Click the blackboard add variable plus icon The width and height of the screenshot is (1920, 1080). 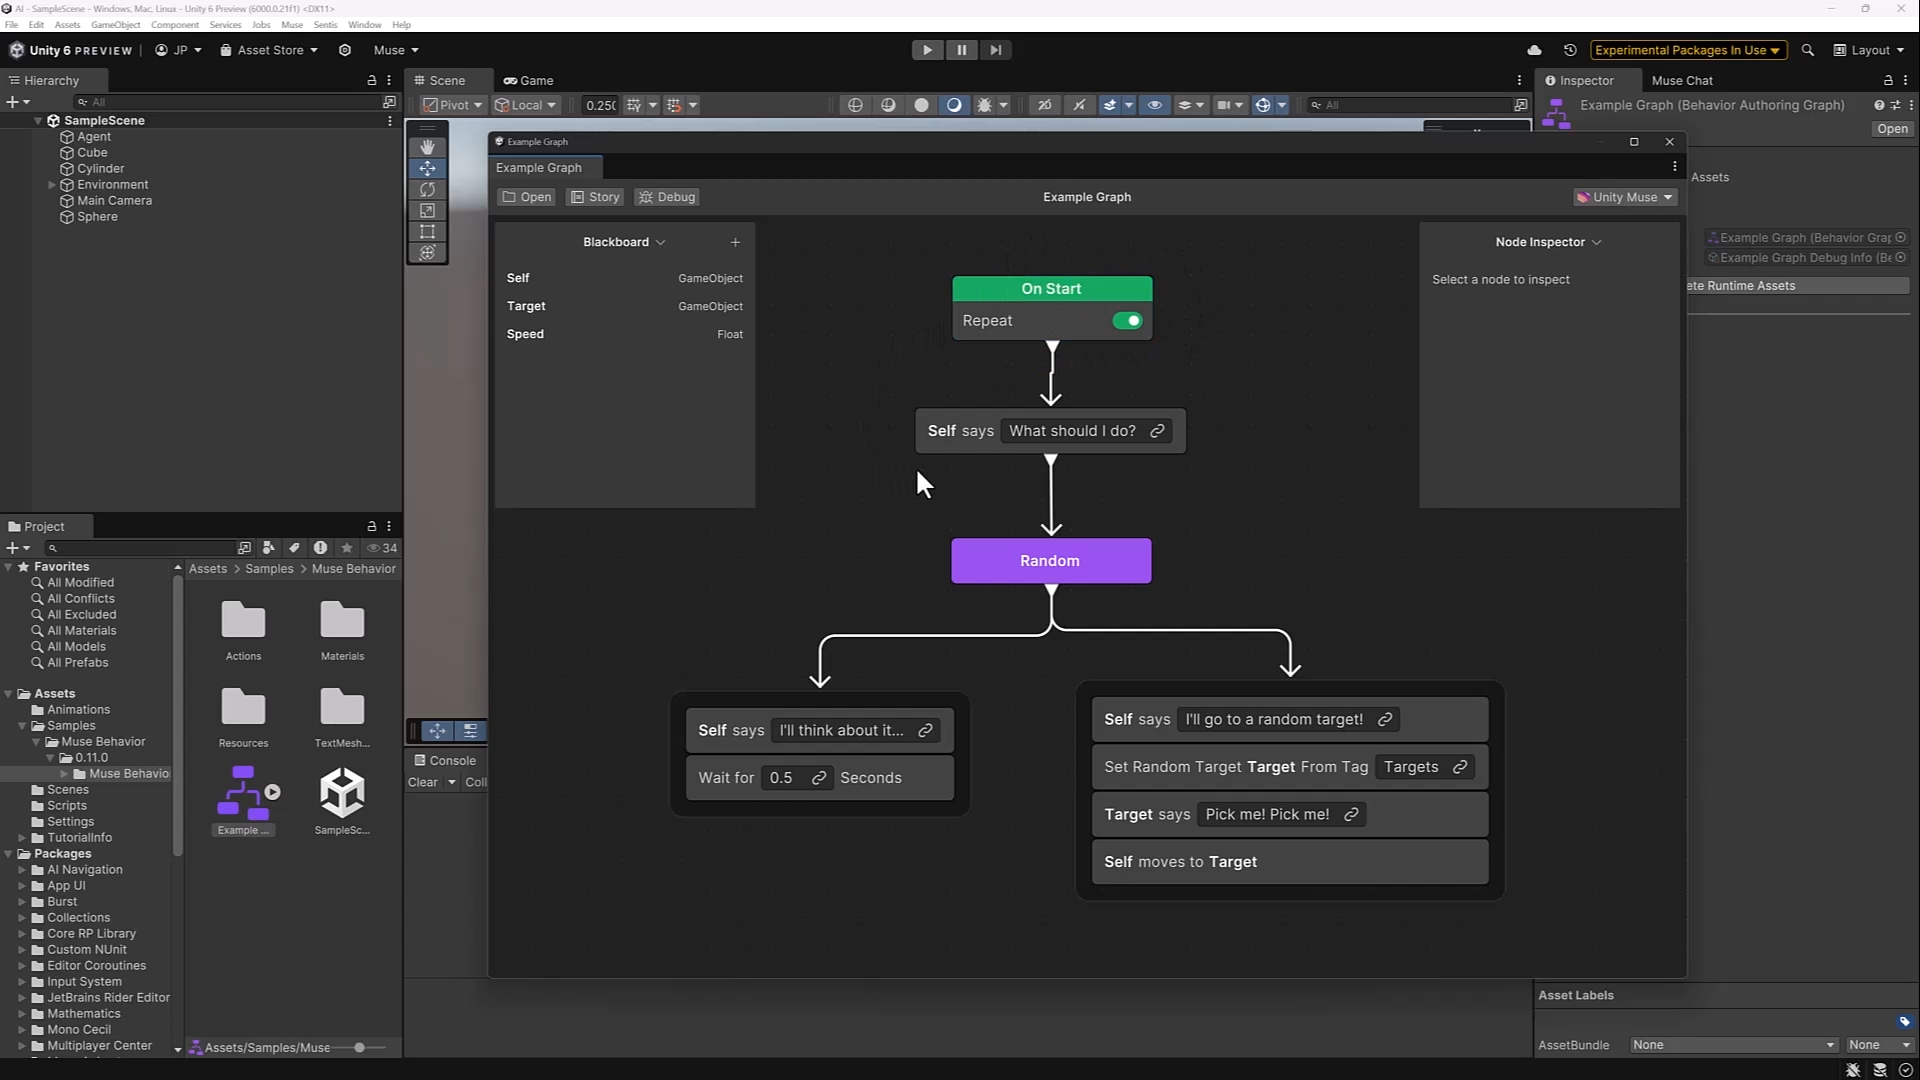pos(735,242)
